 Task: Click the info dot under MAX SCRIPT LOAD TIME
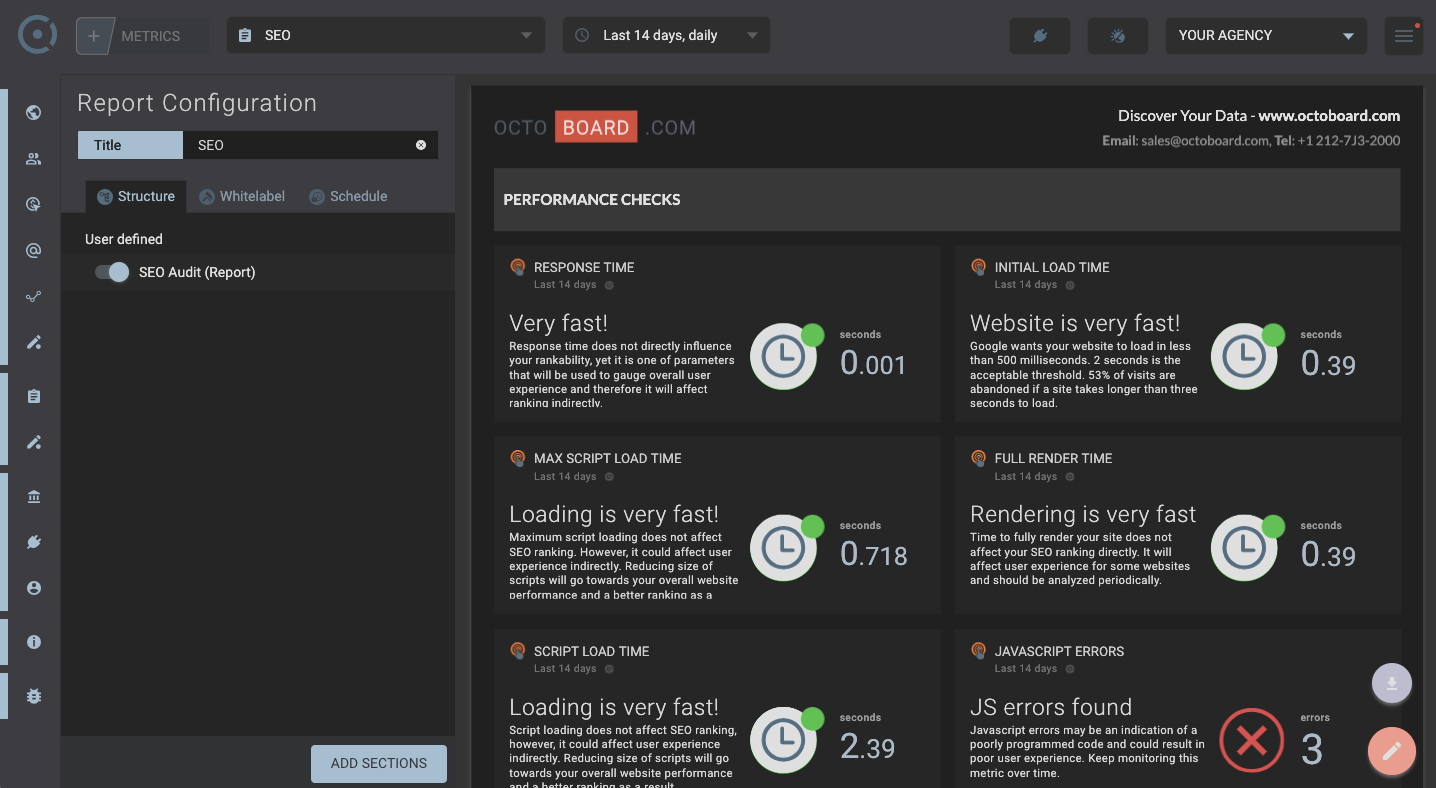tap(609, 477)
